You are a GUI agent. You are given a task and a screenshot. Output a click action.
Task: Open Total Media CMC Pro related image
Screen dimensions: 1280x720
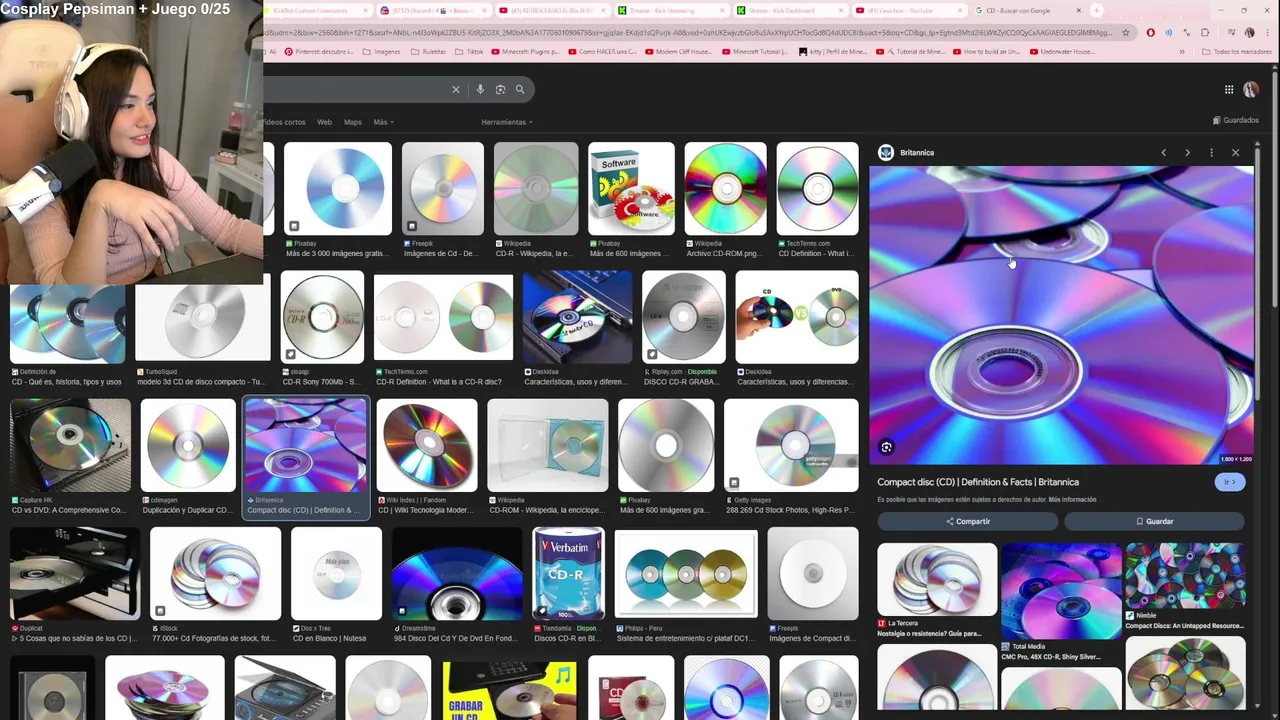point(1061,591)
